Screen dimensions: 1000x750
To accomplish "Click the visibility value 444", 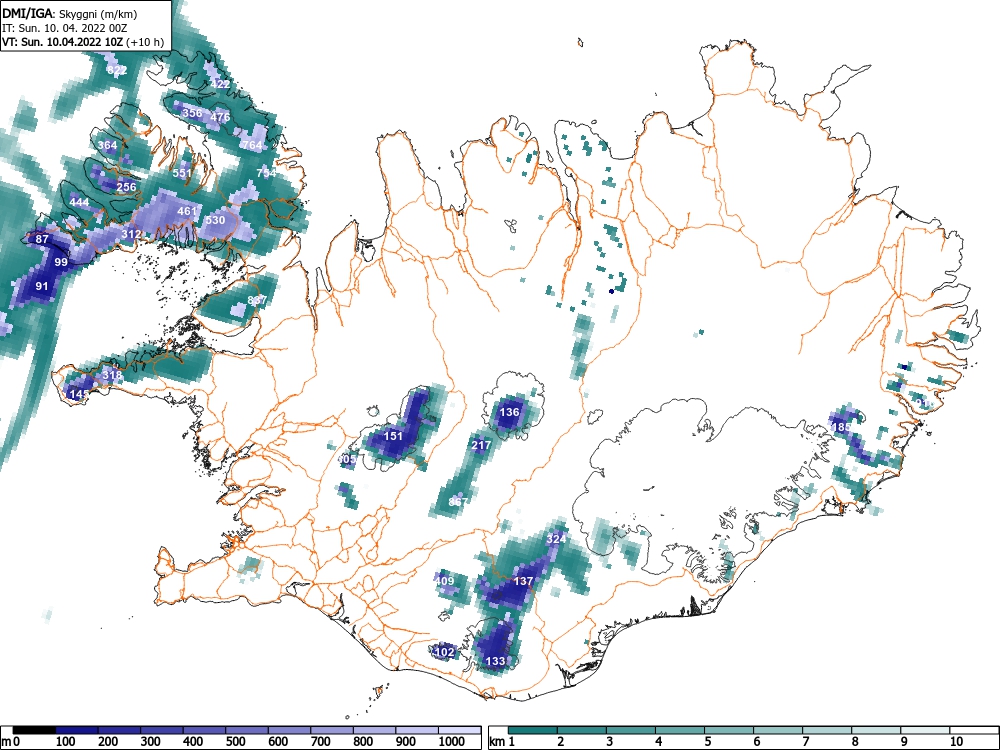I will click(x=79, y=202).
